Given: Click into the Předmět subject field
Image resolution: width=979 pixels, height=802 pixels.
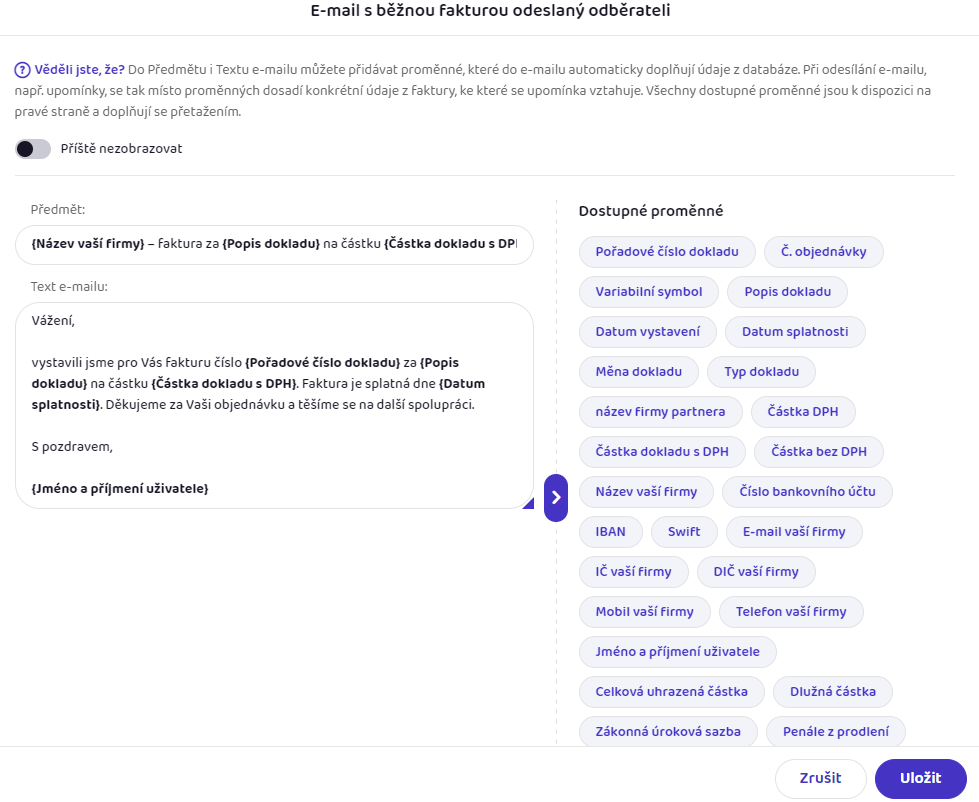Looking at the screenshot, I should [x=274, y=245].
